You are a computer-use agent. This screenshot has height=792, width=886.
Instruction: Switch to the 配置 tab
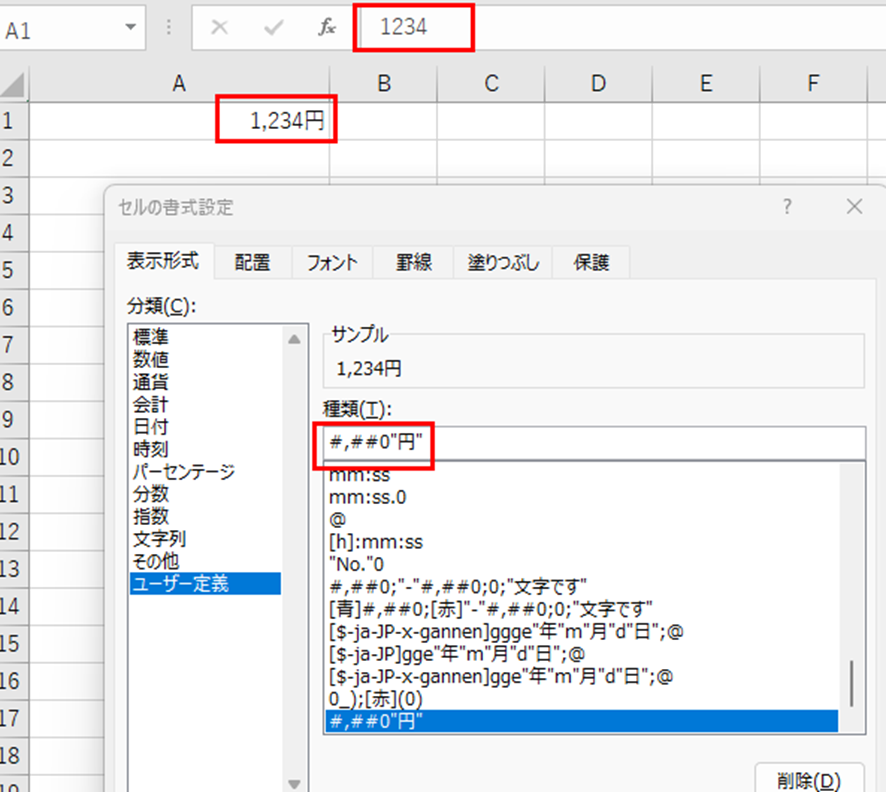click(252, 263)
